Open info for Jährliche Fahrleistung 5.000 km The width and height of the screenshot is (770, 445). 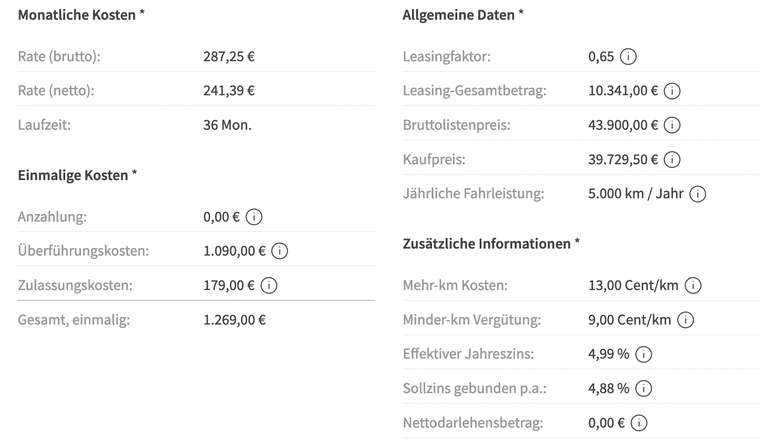tap(698, 194)
